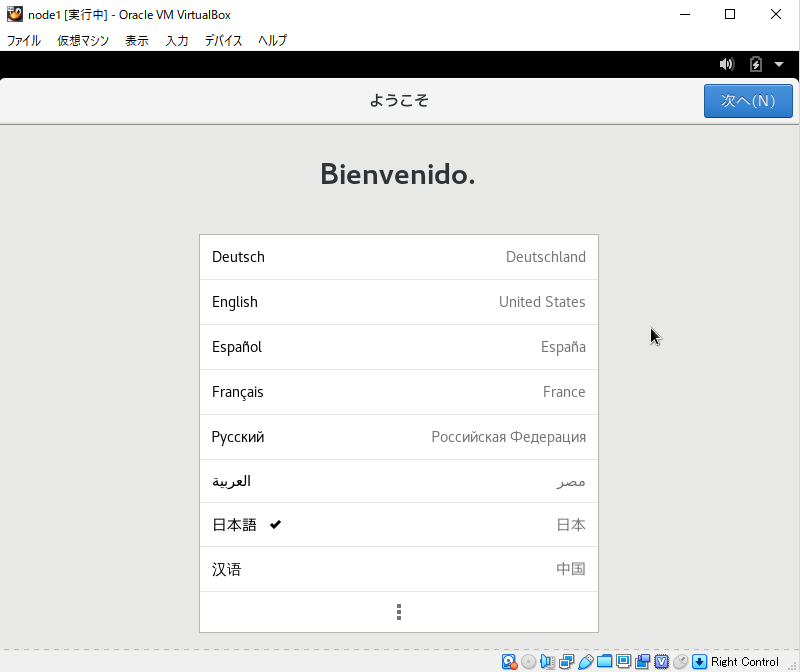Click the network adapters status icon
The width and height of the screenshot is (800, 672).
(566, 662)
